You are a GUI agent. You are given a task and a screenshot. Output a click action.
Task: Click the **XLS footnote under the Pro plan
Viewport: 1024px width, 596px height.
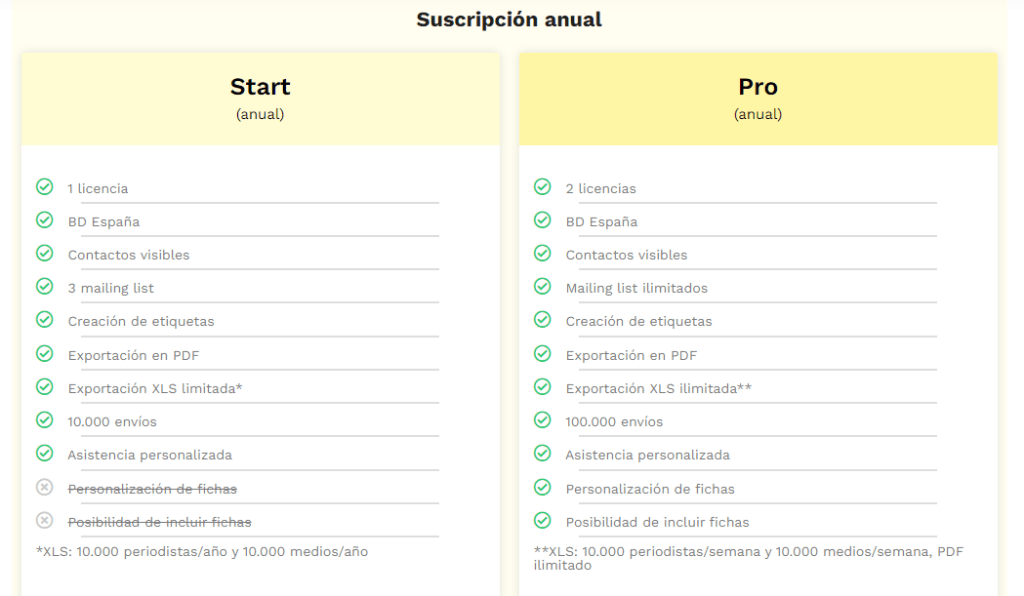748,558
